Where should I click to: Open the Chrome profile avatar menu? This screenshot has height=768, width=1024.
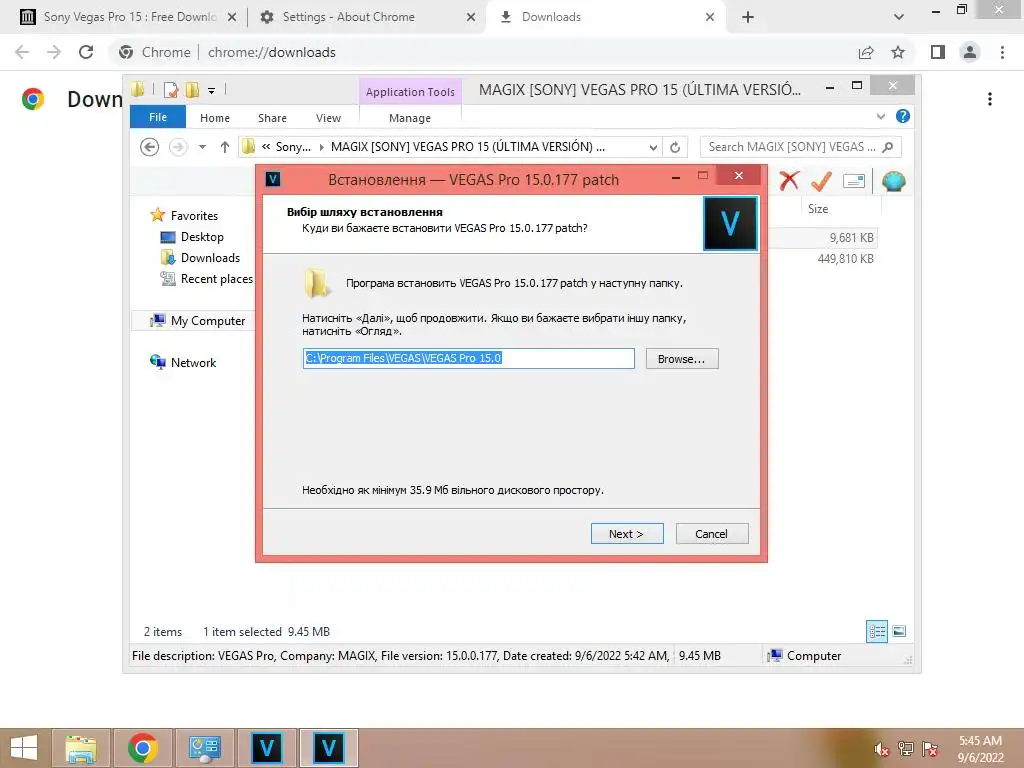(970, 52)
